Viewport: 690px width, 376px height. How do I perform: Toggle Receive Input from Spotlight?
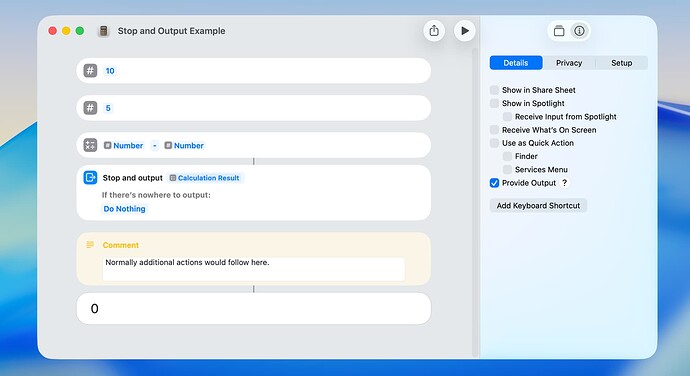coord(507,117)
